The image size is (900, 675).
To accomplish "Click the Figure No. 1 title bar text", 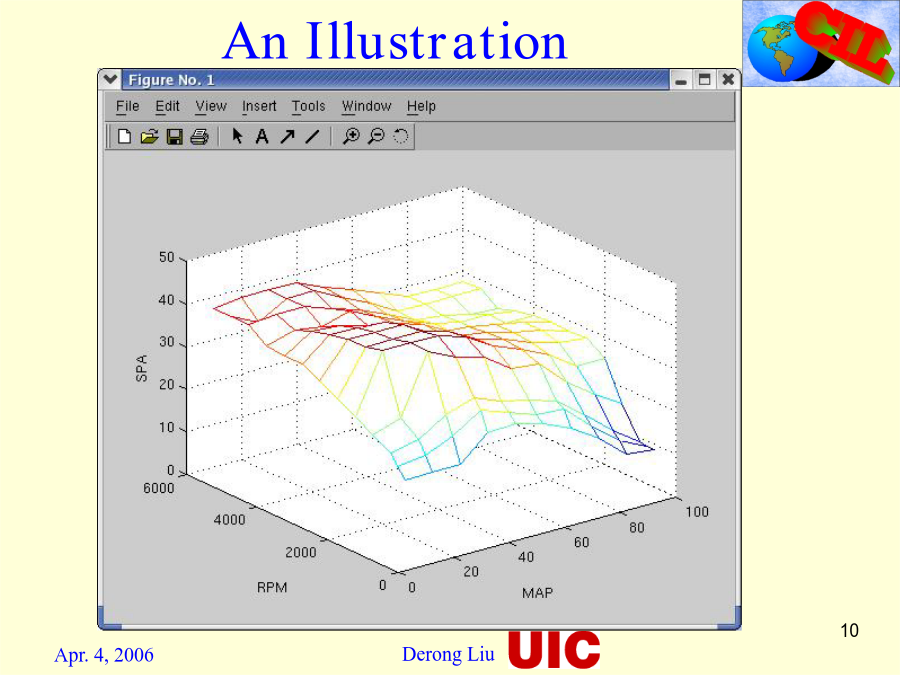I will pos(171,80).
